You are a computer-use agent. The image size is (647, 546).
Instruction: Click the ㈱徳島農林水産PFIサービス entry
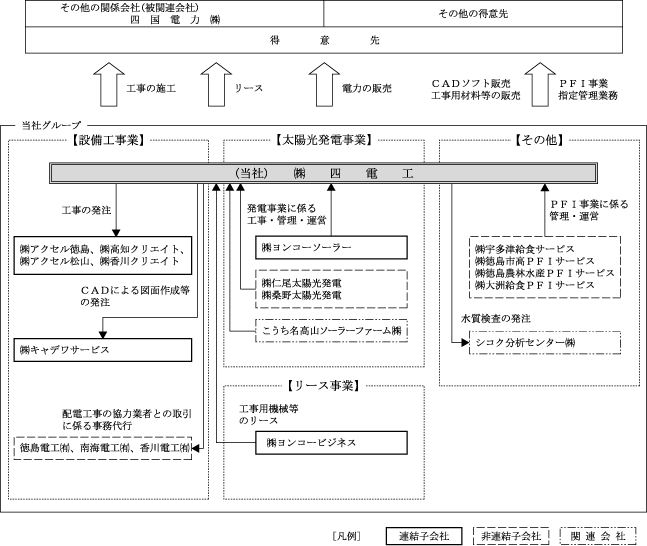(544, 273)
